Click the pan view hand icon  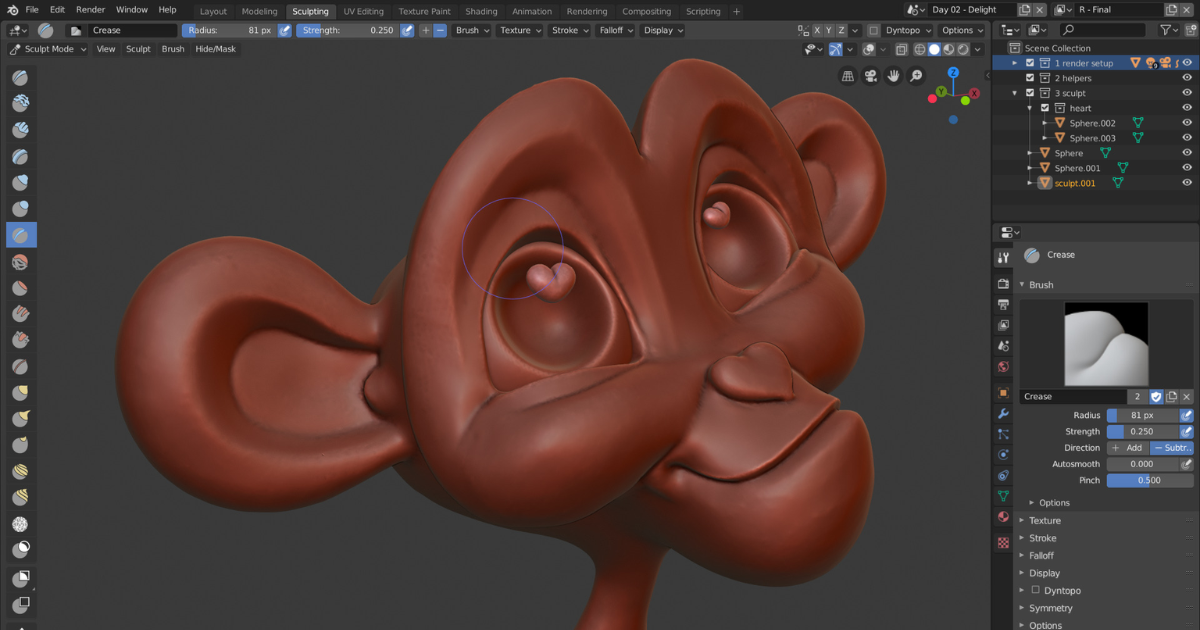coord(893,76)
